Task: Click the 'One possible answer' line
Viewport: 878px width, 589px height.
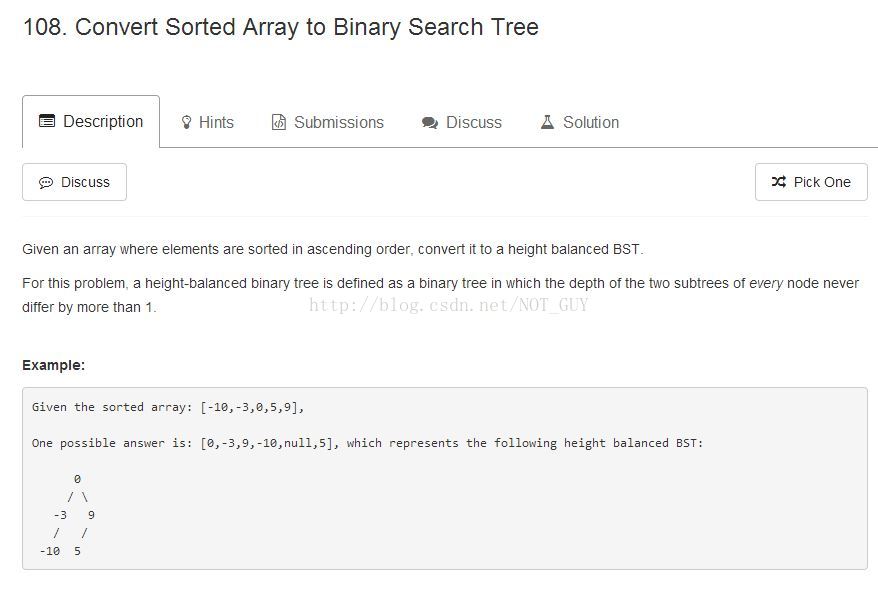Action: (x=367, y=443)
